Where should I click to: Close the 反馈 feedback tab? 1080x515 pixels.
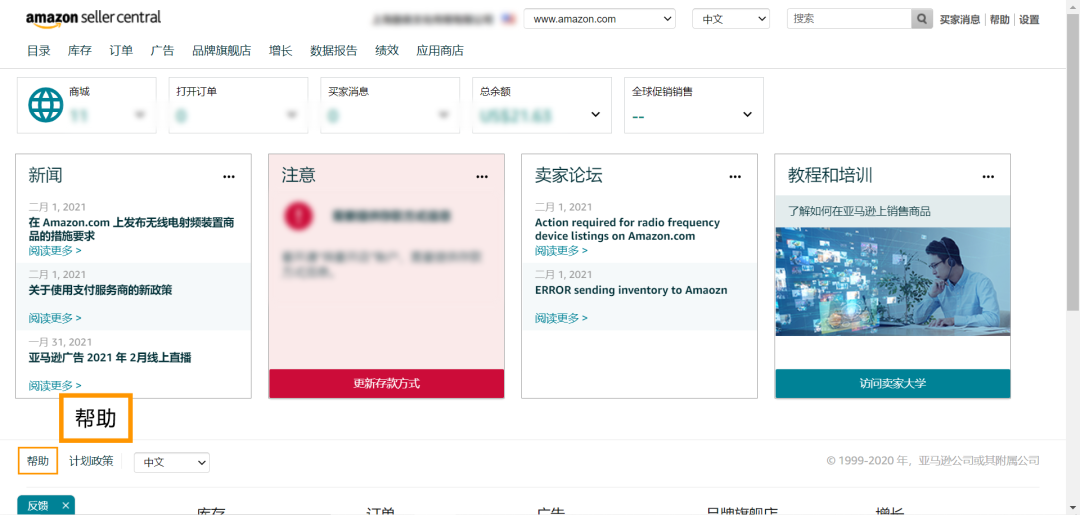click(65, 505)
